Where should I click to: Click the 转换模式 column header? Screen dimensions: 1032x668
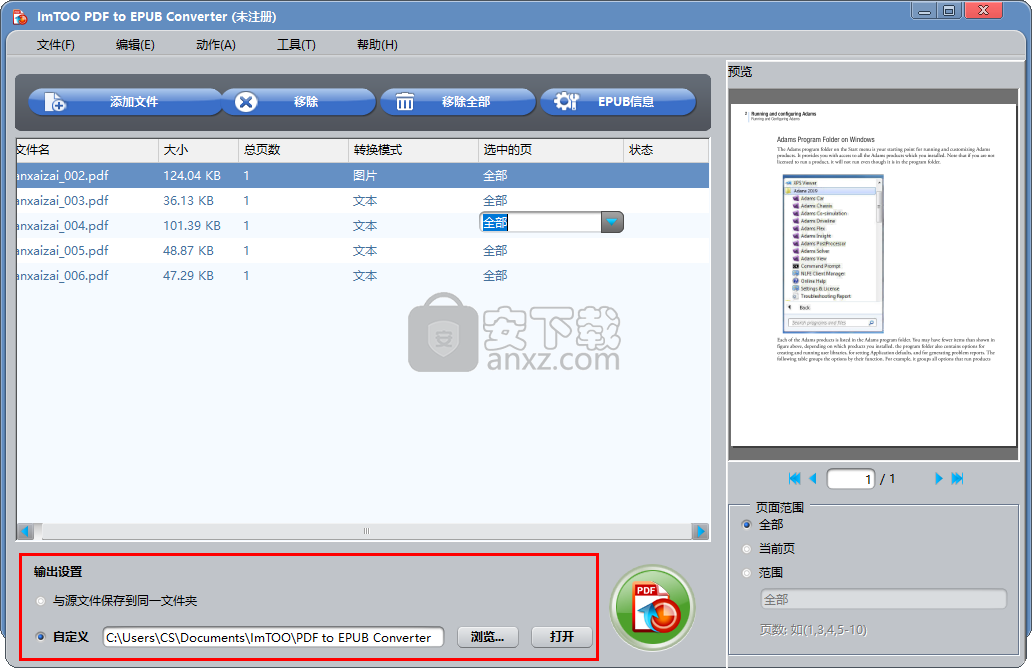coord(413,150)
